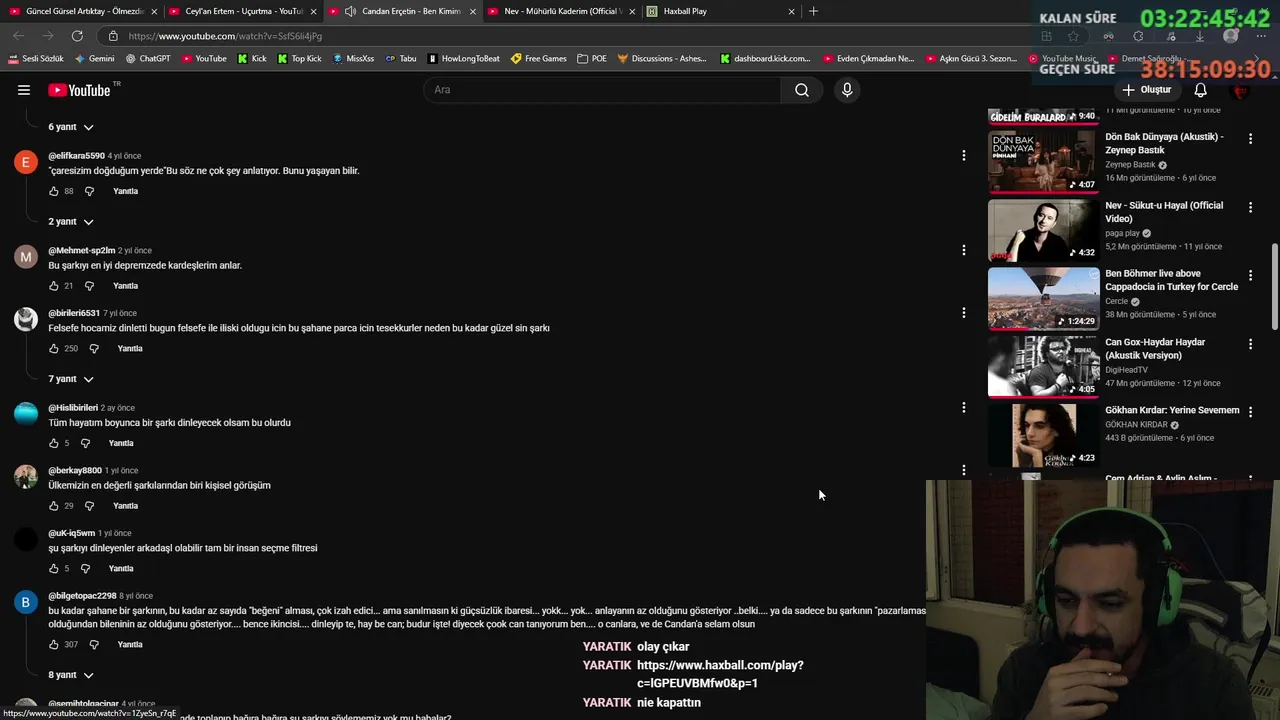Open the YouTube hamburger guide menu
Viewport: 1280px width, 720px height.
24,90
